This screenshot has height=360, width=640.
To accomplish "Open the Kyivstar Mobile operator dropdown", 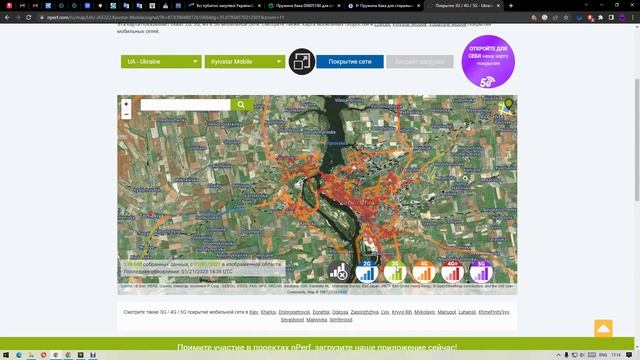I will tap(245, 62).
